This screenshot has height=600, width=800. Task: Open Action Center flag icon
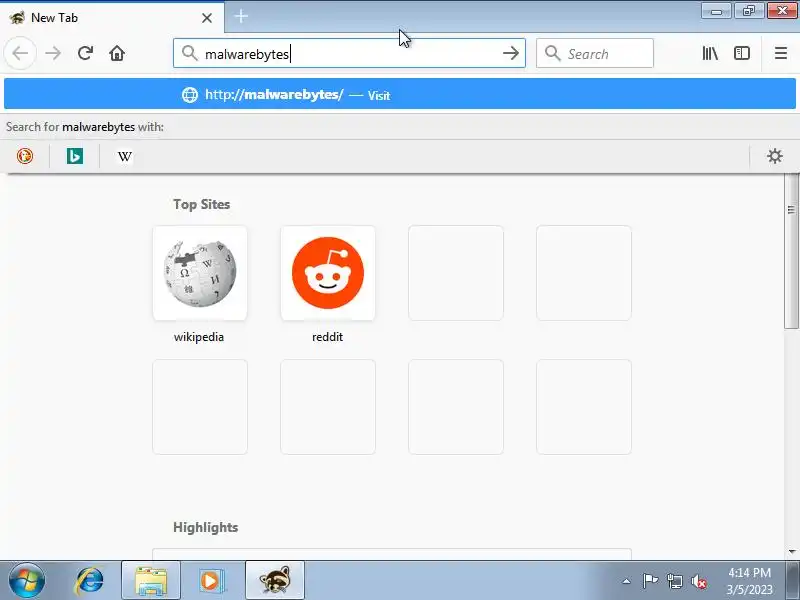click(651, 581)
